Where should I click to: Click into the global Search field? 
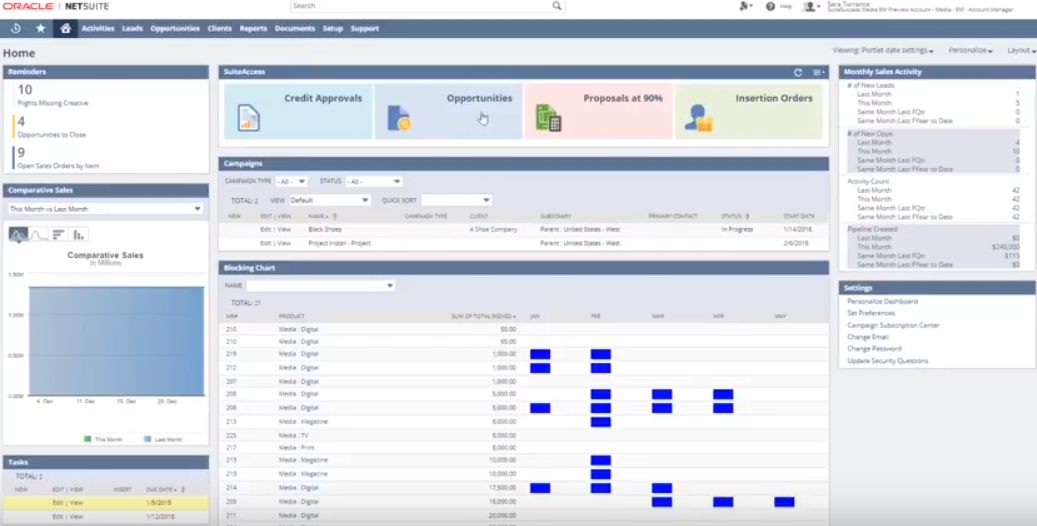tap(420, 6)
